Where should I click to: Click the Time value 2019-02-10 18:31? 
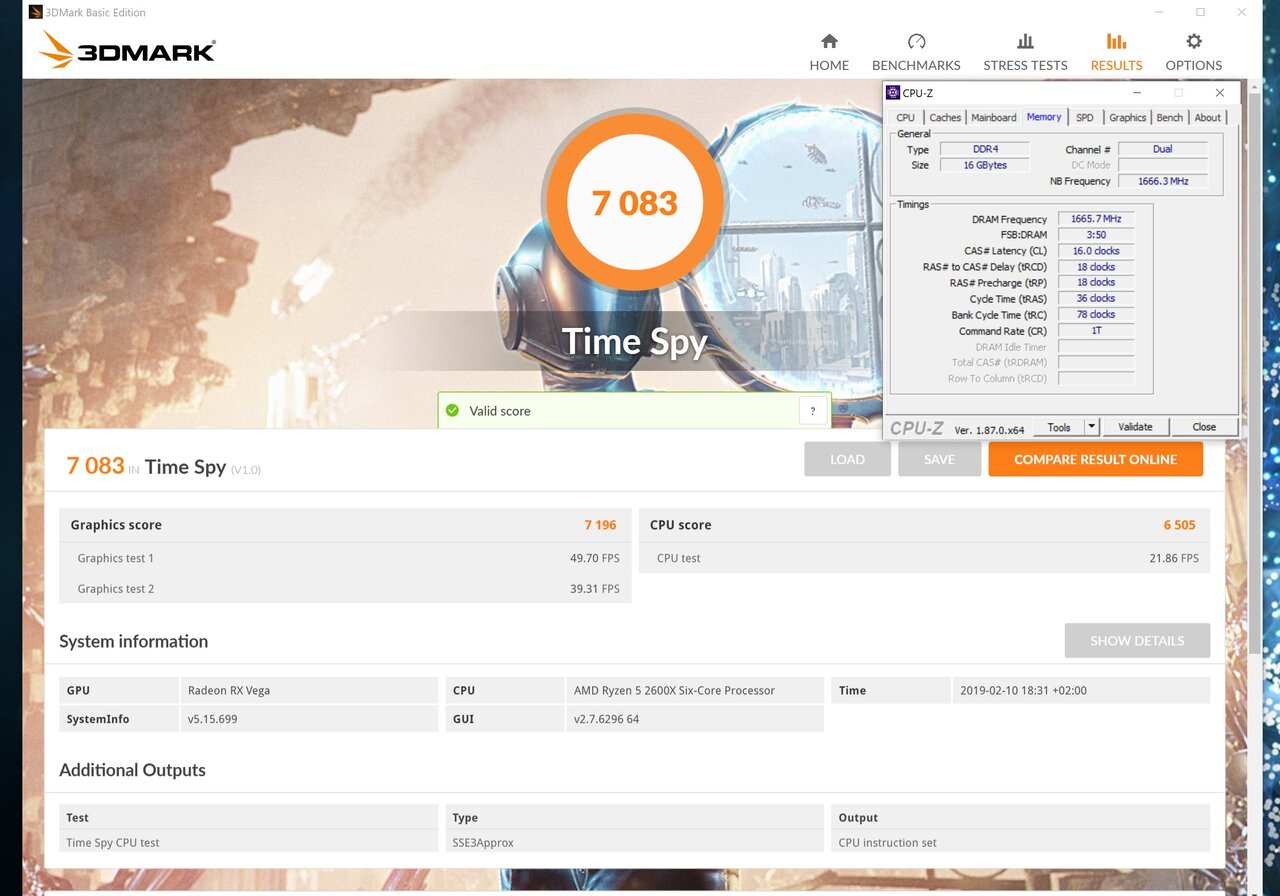pos(1081,690)
